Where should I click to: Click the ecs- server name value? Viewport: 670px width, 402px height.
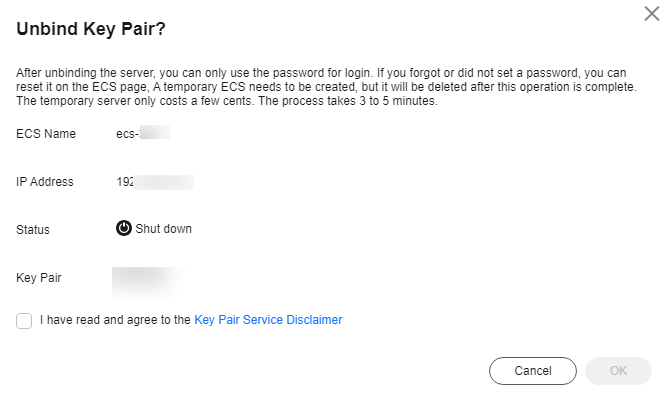[x=143, y=133]
